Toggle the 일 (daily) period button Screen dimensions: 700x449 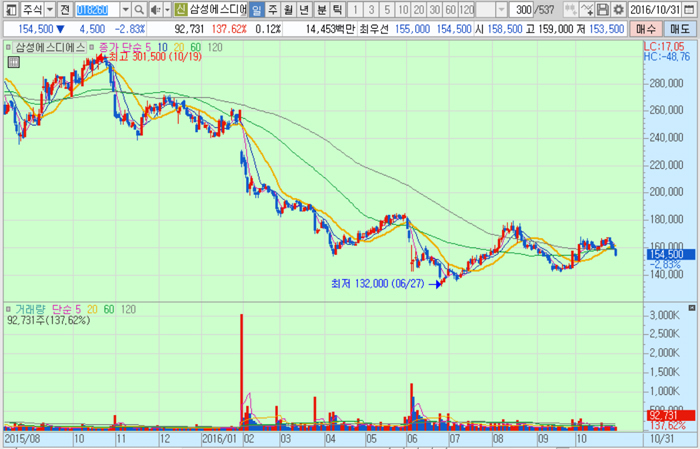[257, 9]
